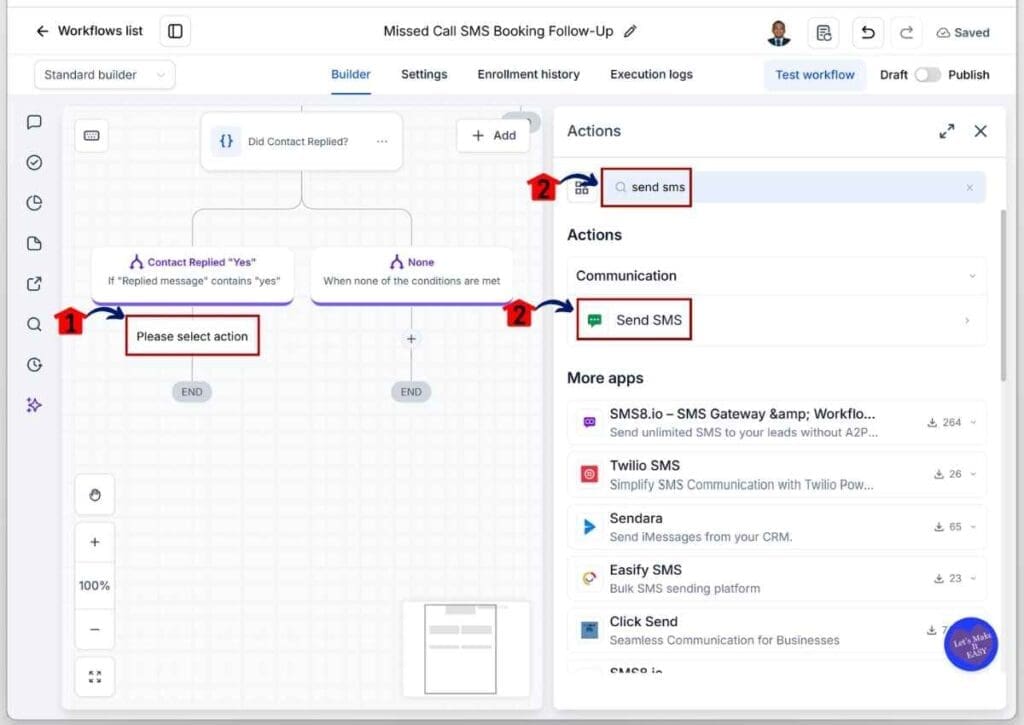1024x725 pixels.
Task: Switch to the Settings tab
Action: 424,74
